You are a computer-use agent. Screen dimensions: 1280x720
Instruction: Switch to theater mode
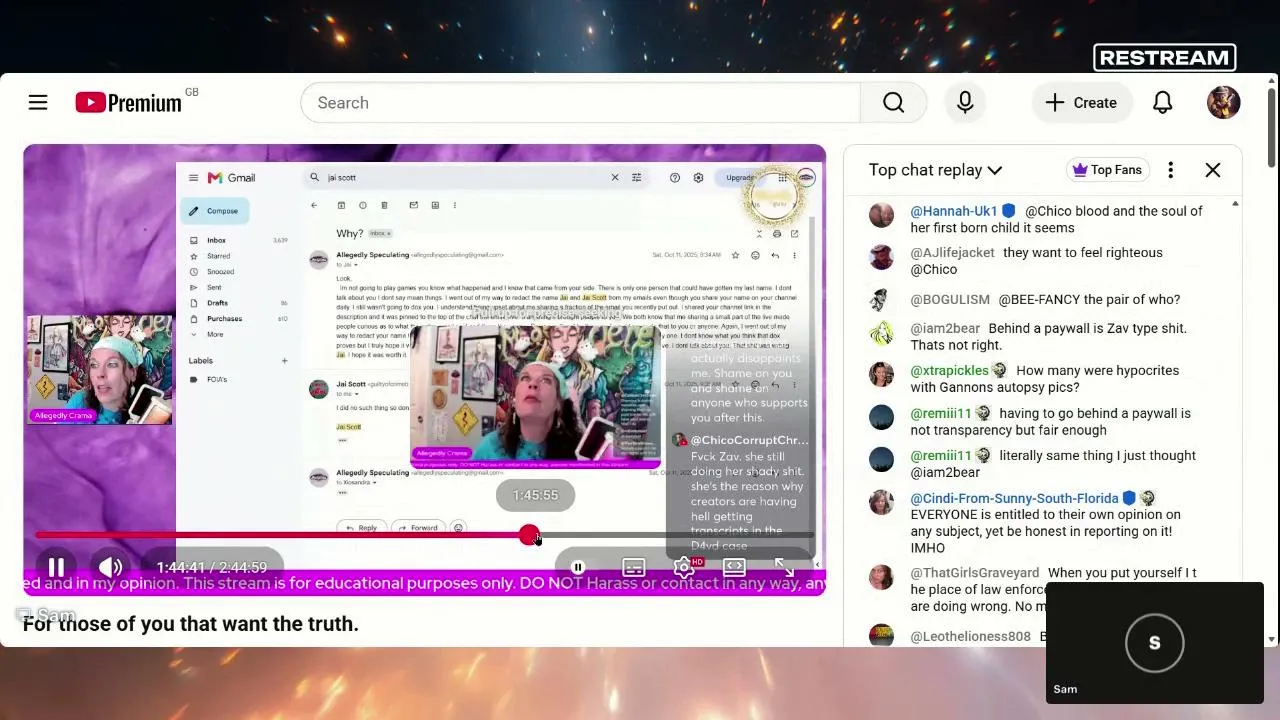pos(734,567)
